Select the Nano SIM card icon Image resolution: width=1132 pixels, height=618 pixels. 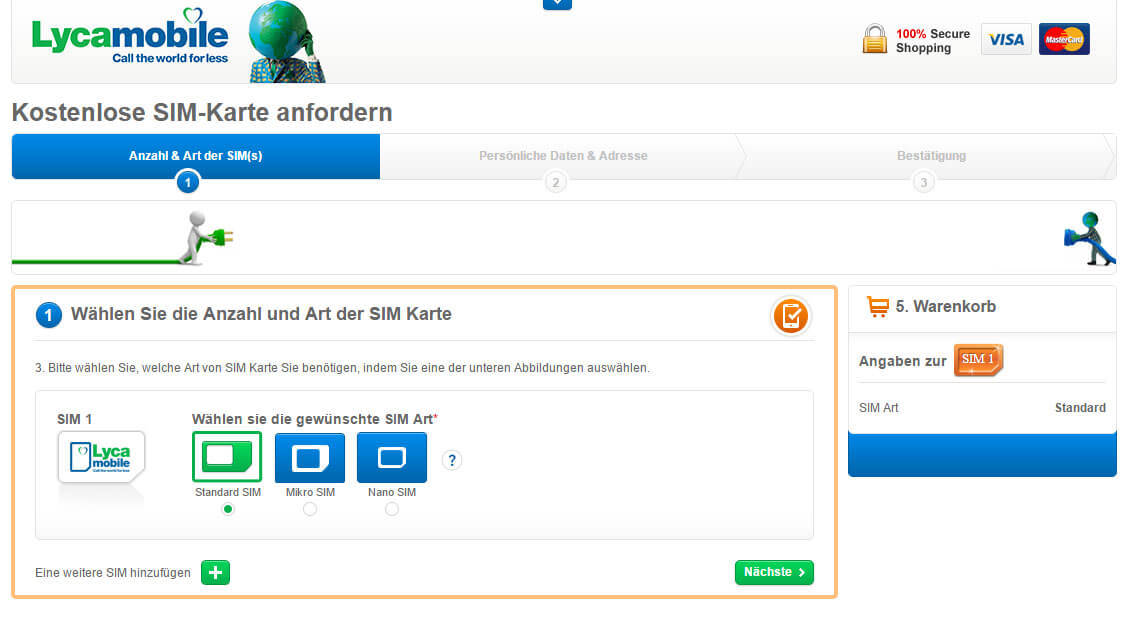(x=391, y=457)
